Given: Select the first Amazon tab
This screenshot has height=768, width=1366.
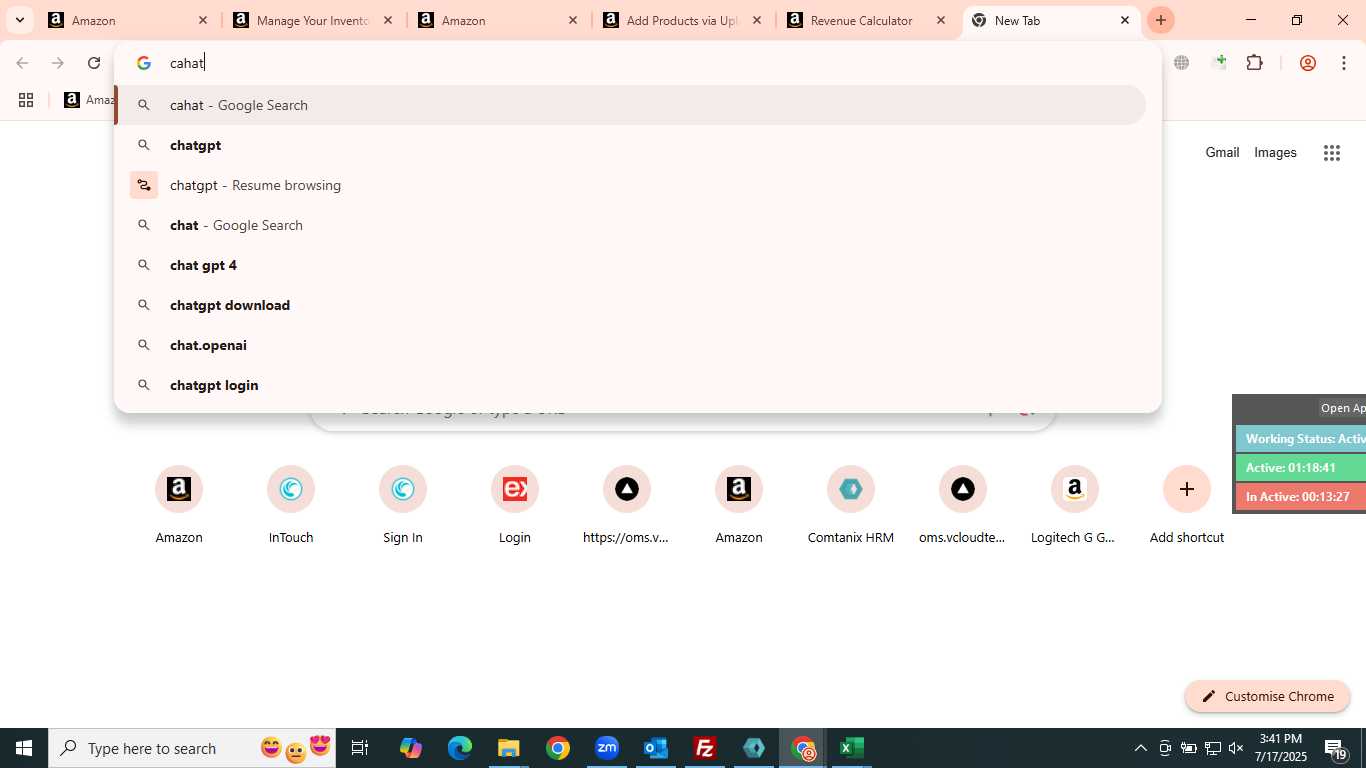Looking at the screenshot, I should pyautogui.click(x=129, y=20).
